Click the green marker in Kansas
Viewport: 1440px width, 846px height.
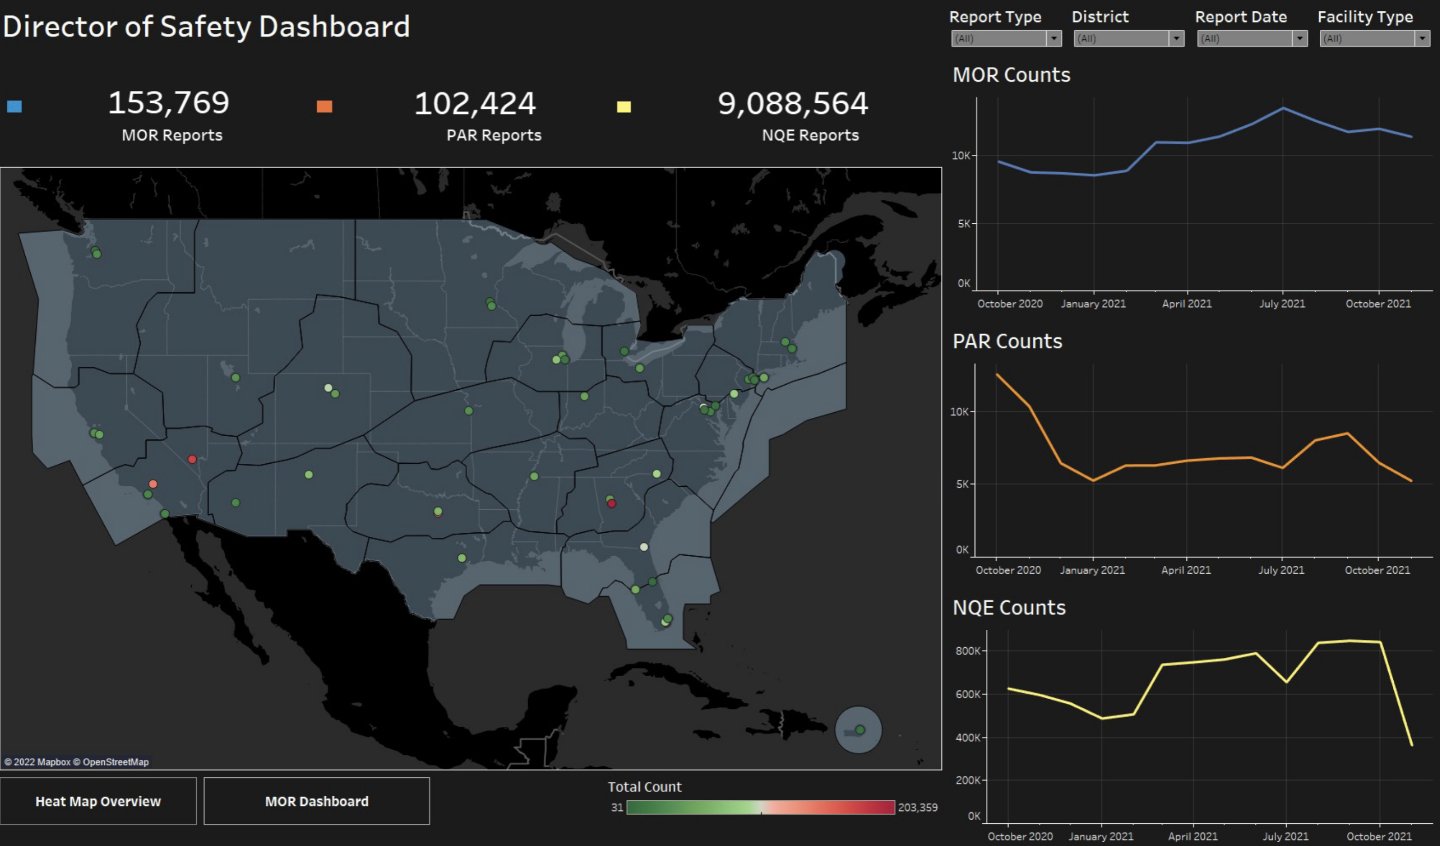pos(468,411)
